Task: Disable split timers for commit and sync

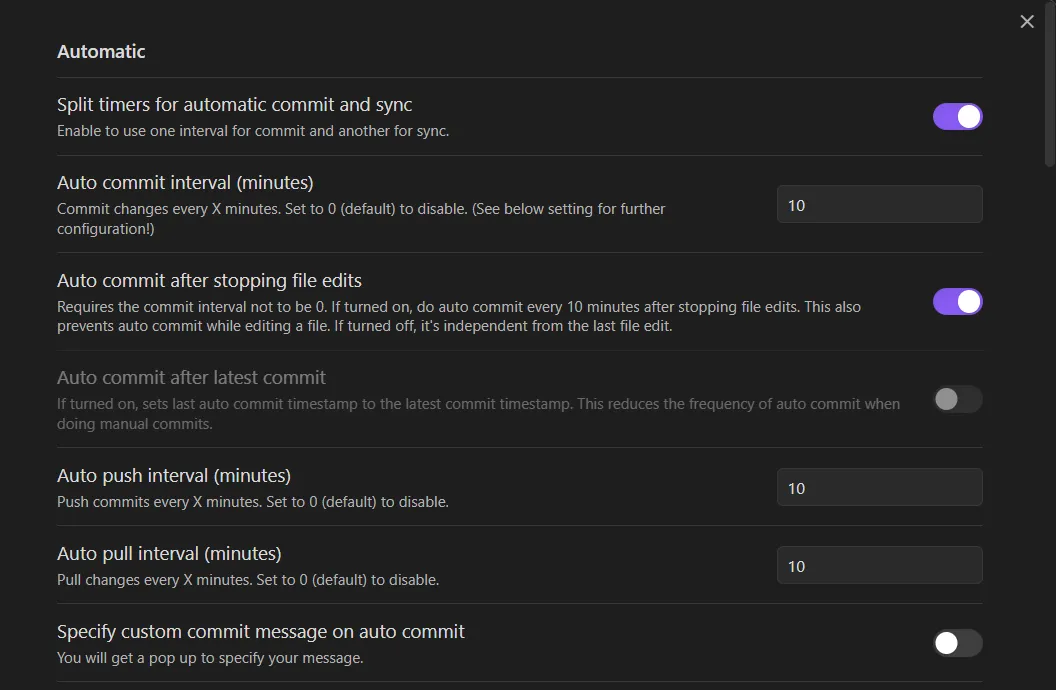Action: click(957, 117)
